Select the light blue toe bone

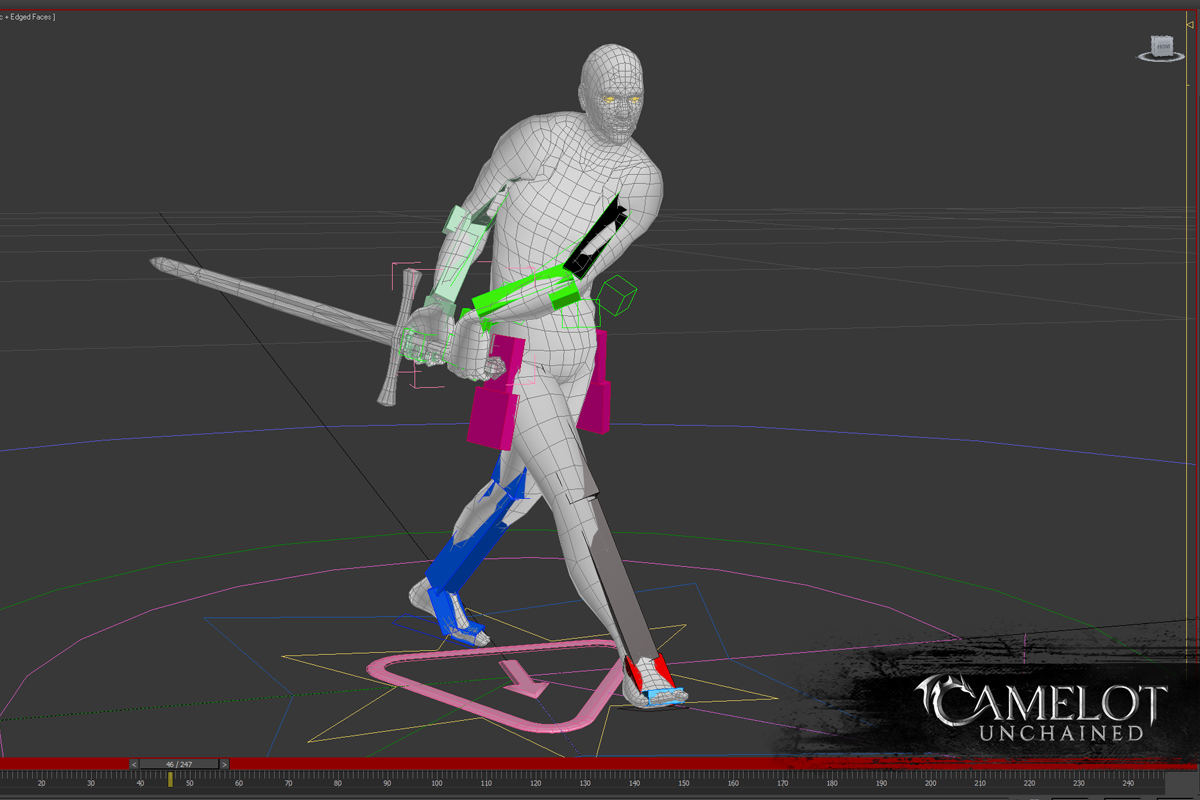coord(662,695)
